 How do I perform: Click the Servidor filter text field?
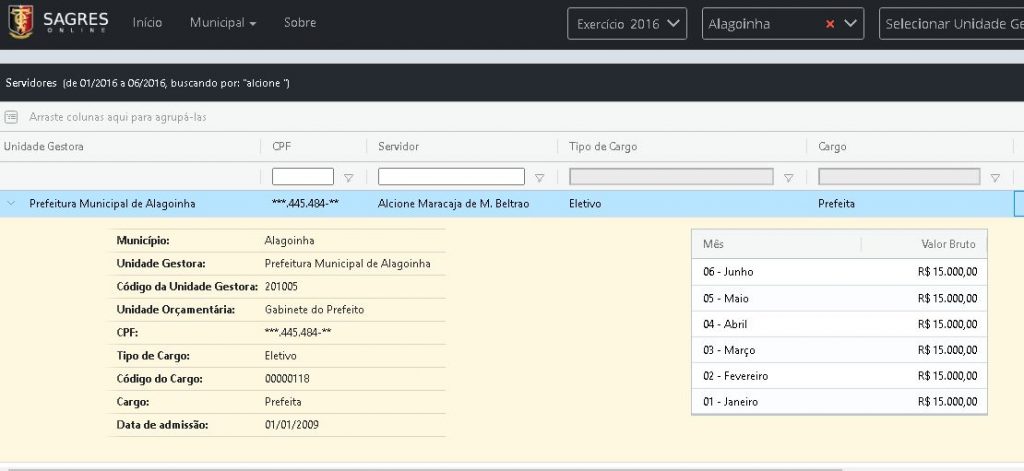click(452, 177)
